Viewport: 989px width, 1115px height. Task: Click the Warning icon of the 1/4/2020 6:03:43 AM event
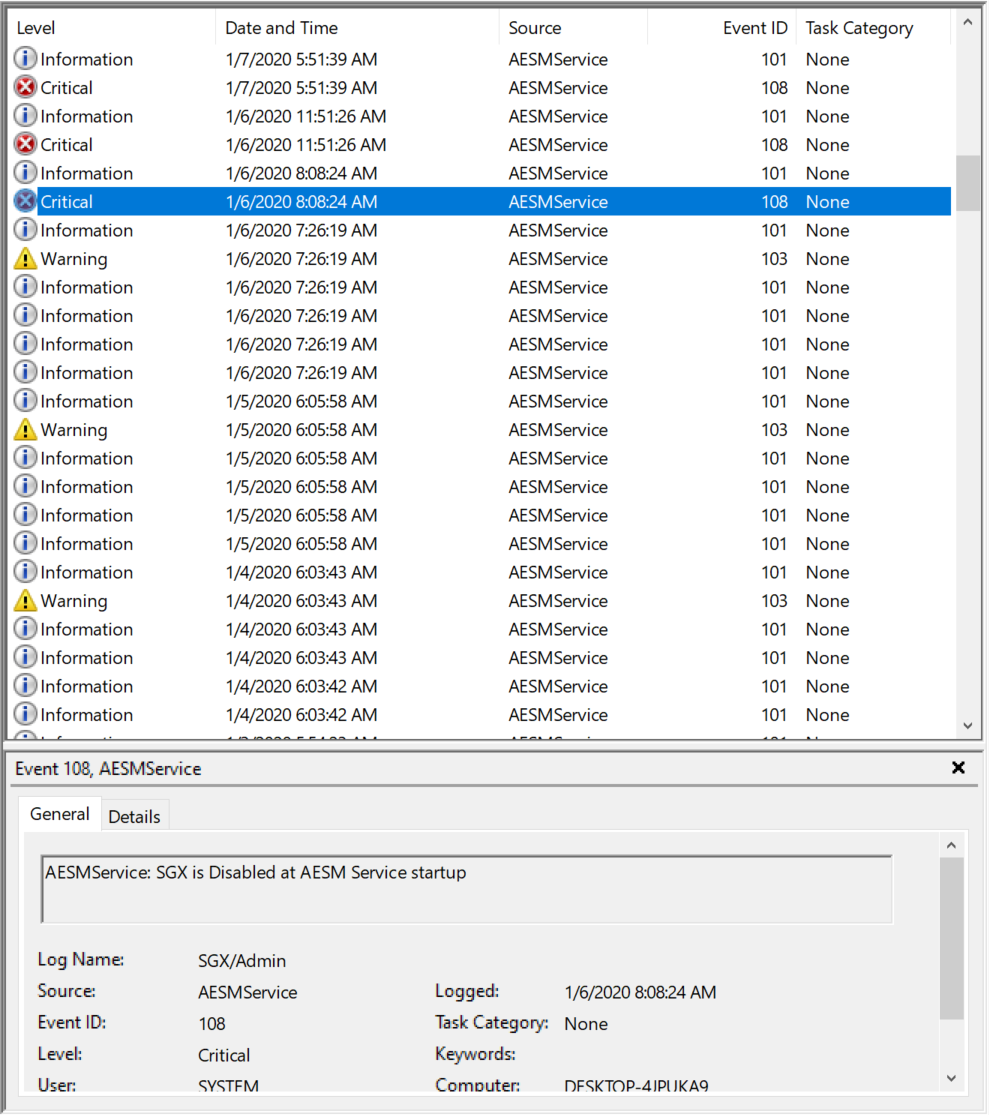(x=25, y=600)
